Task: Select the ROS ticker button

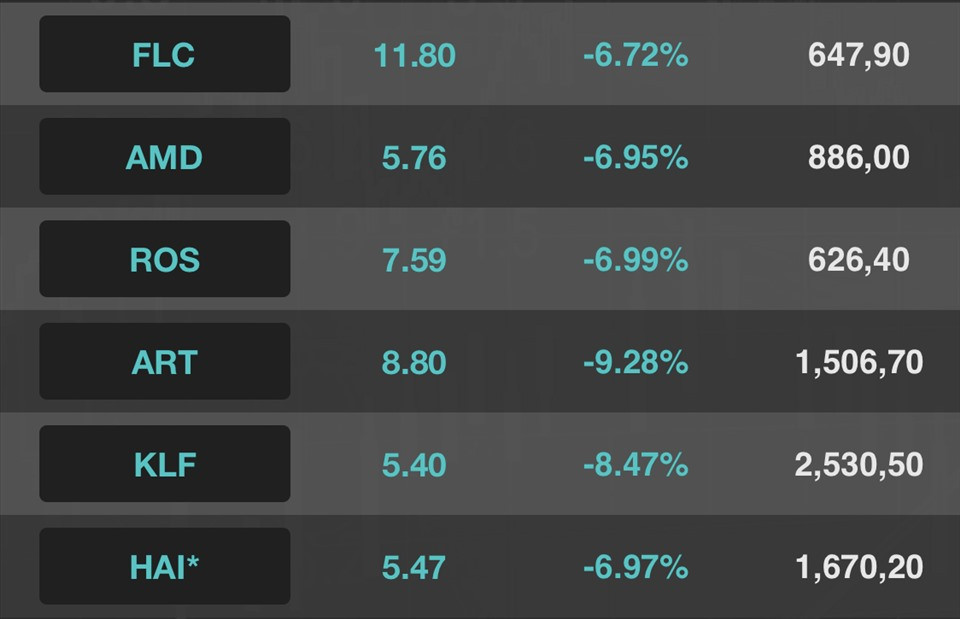Action: click(165, 258)
